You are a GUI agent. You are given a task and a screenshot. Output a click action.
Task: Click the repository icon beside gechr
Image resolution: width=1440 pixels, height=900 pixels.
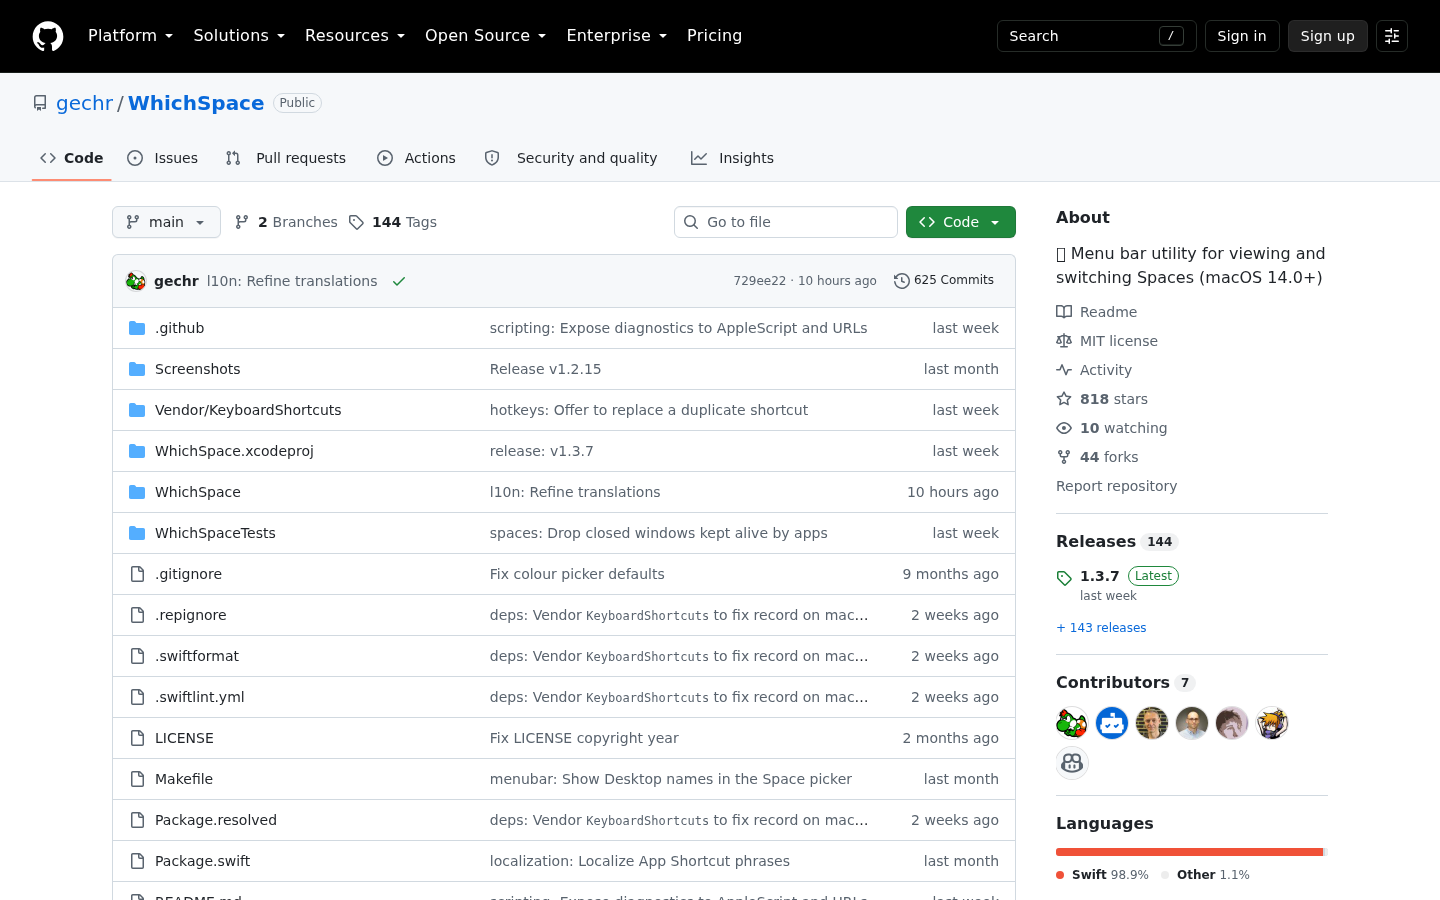(x=40, y=103)
